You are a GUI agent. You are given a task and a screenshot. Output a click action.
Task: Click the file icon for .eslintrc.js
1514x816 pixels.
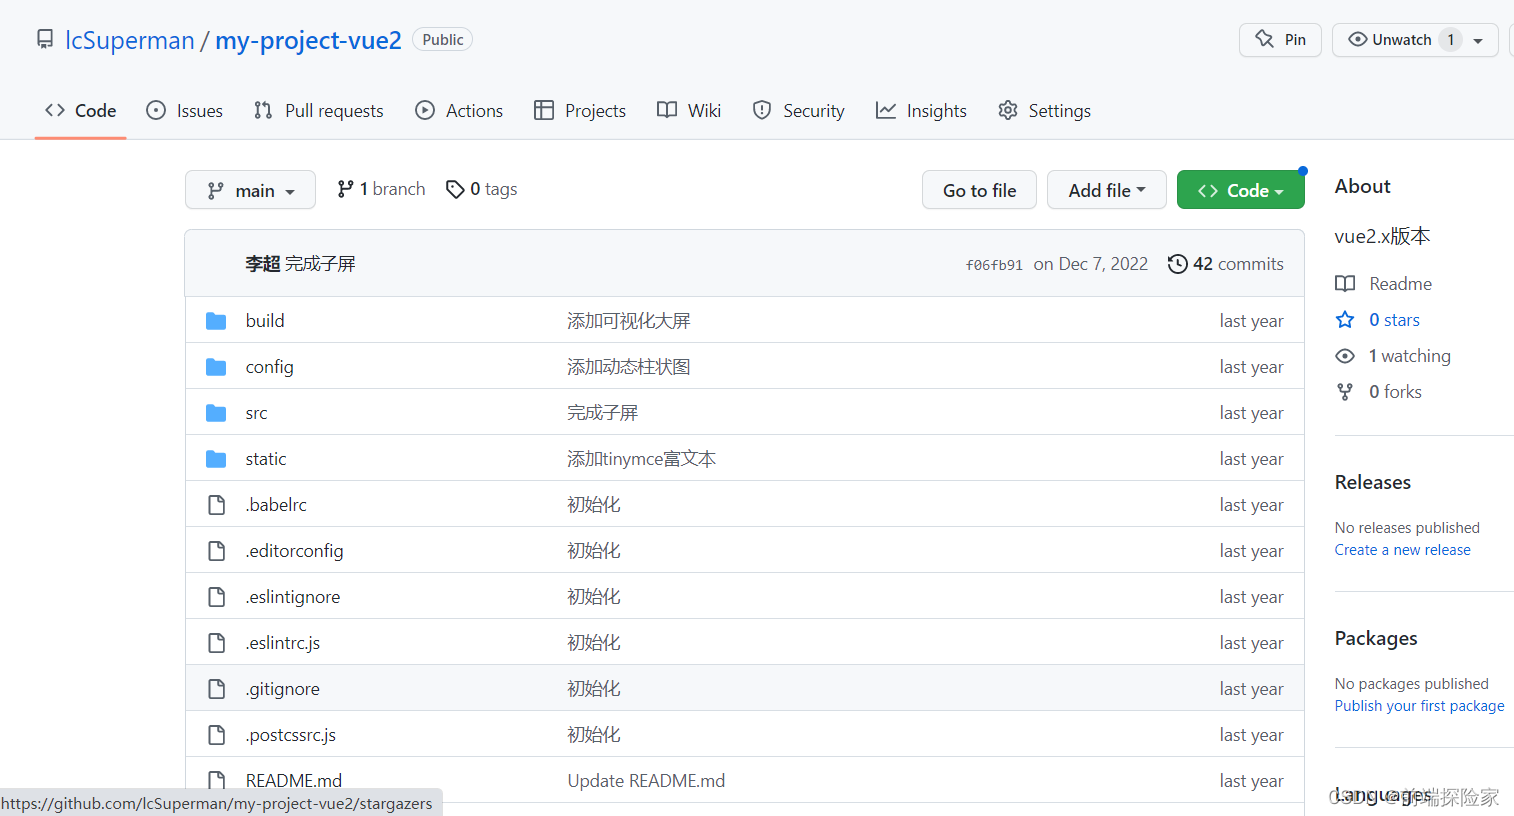pyautogui.click(x=216, y=643)
